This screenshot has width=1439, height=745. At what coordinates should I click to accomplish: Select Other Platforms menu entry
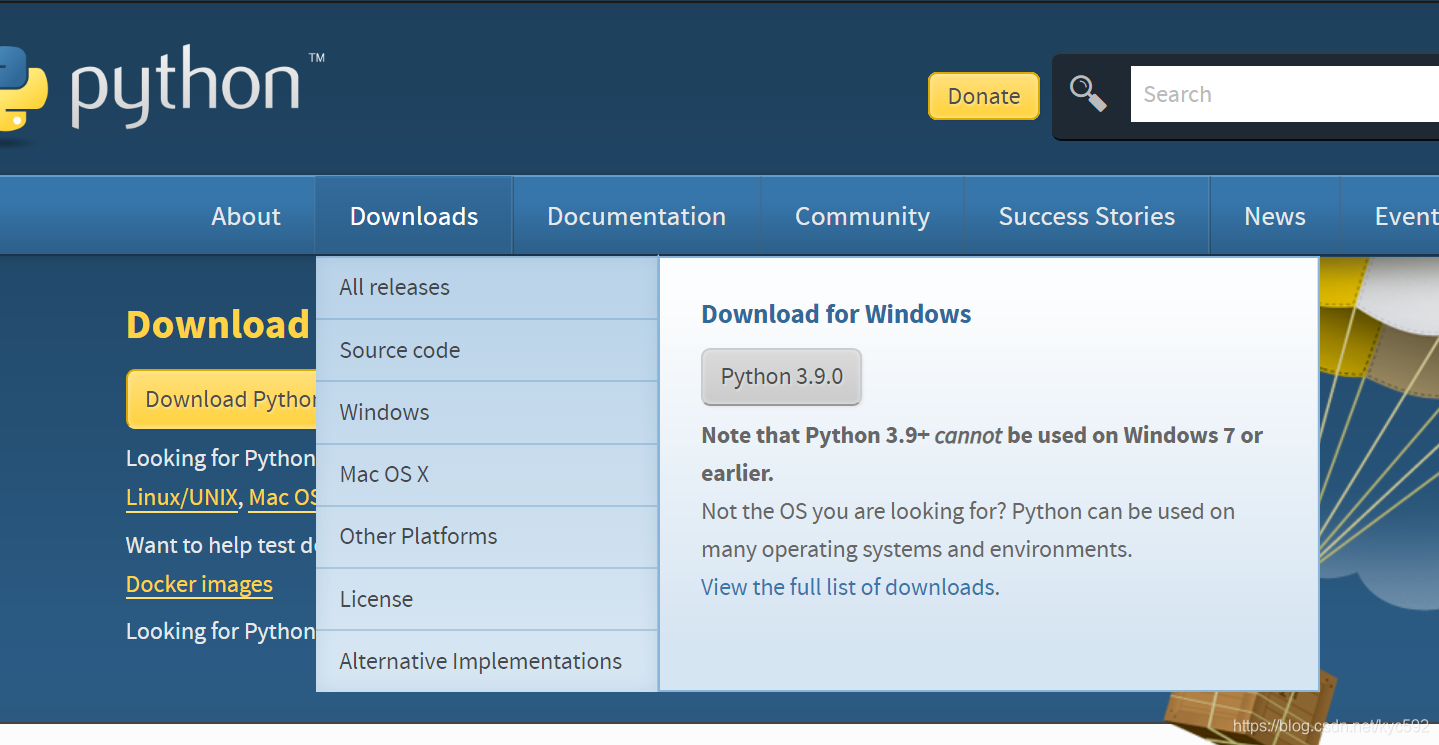(x=487, y=537)
